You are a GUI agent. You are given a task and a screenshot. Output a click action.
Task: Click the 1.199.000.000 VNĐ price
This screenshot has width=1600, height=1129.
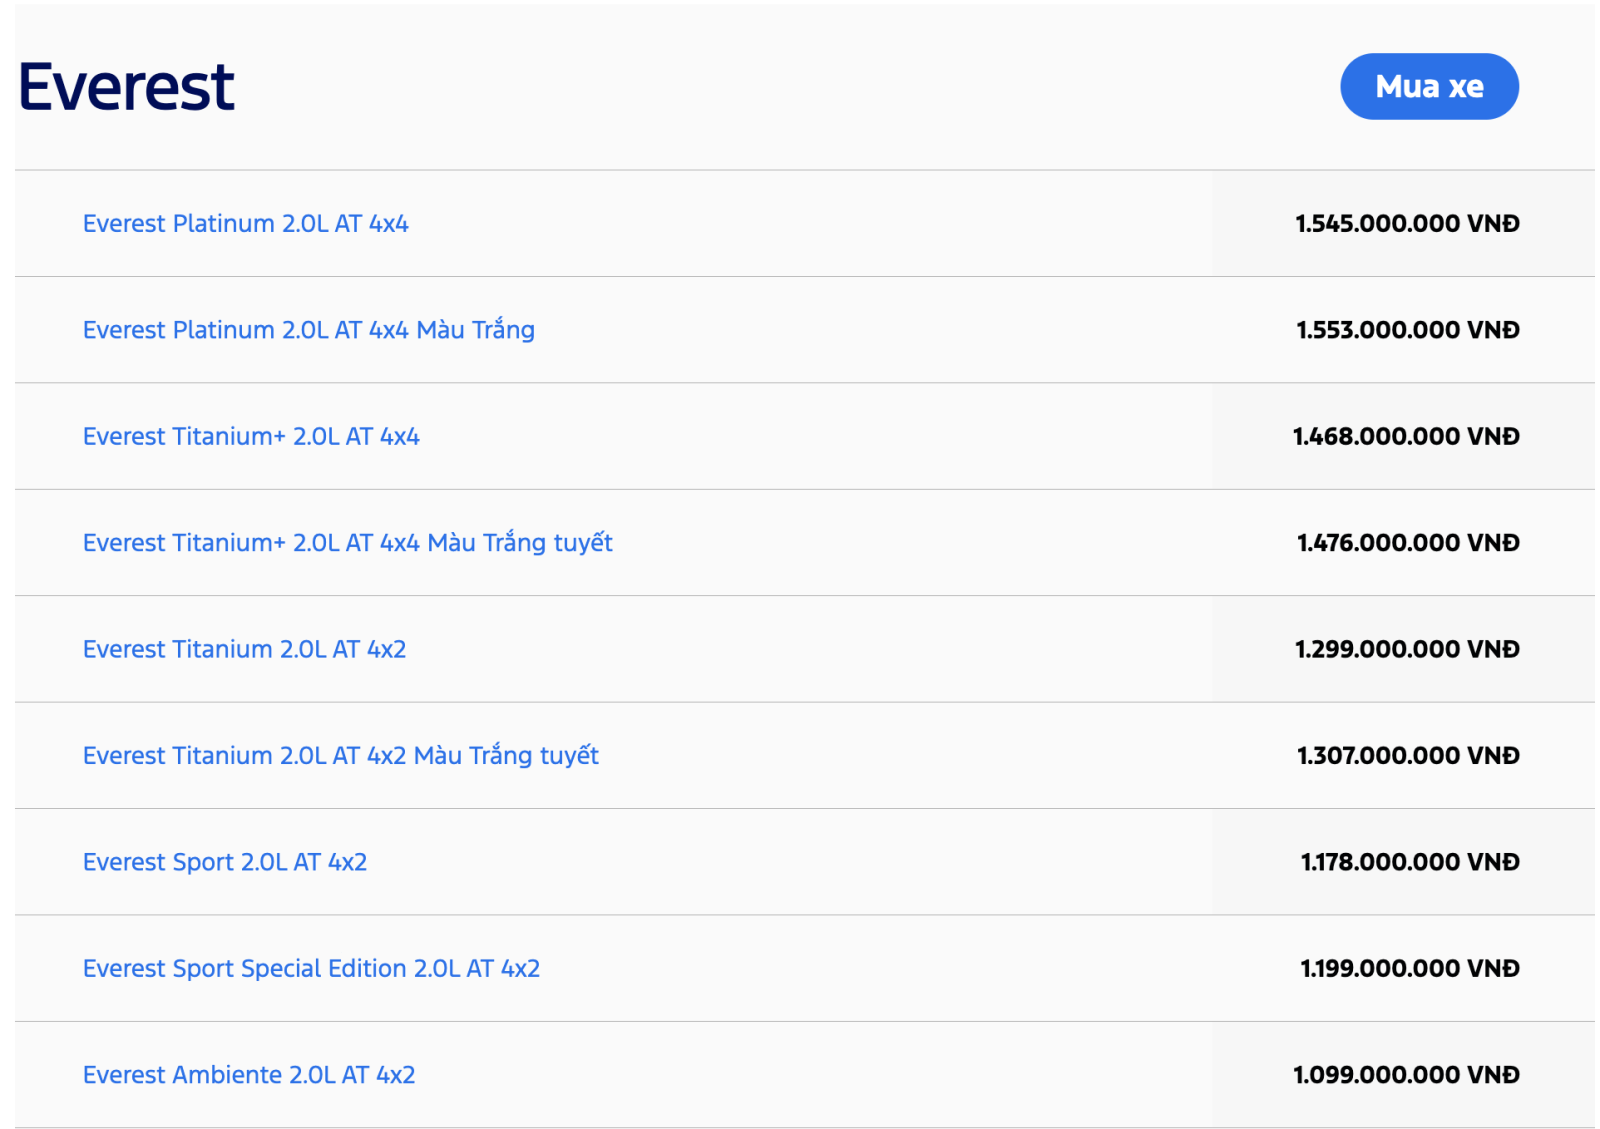(x=1410, y=969)
